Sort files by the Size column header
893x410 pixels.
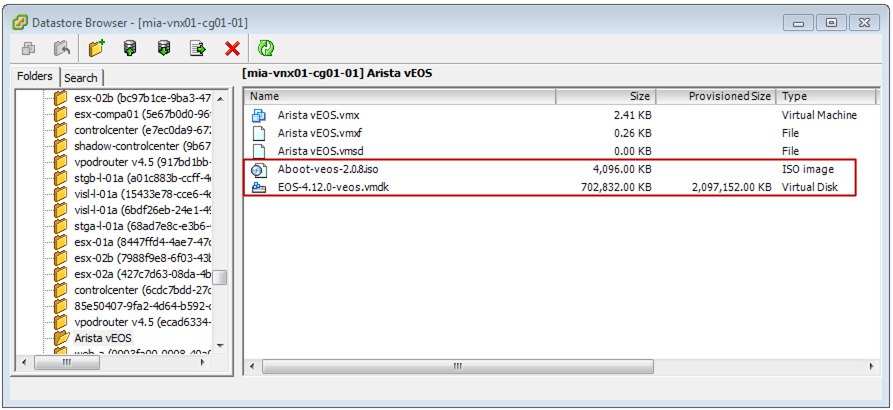point(606,96)
